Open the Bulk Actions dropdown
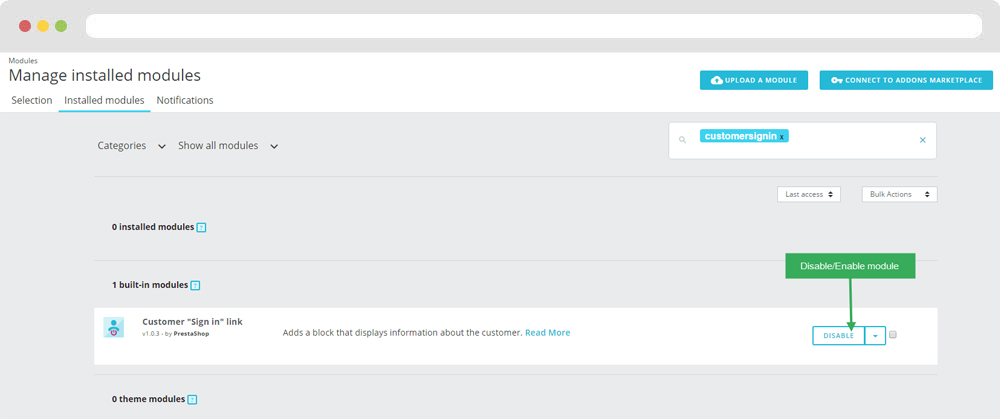1000x419 pixels. pyautogui.click(x=899, y=194)
